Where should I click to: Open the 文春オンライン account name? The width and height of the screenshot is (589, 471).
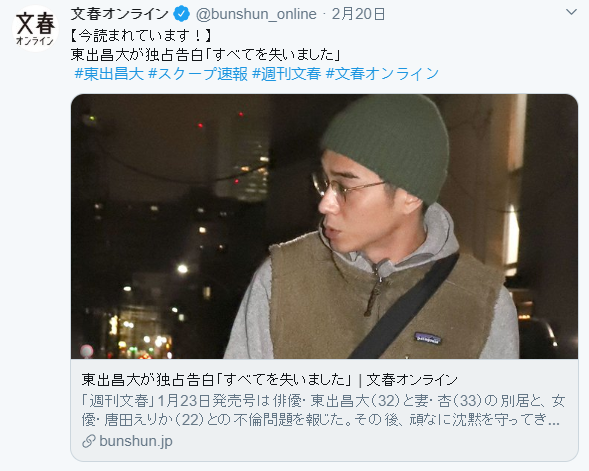pos(119,14)
